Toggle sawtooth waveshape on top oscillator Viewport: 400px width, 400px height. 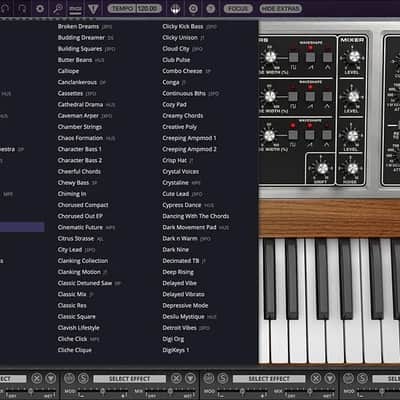coord(310,57)
